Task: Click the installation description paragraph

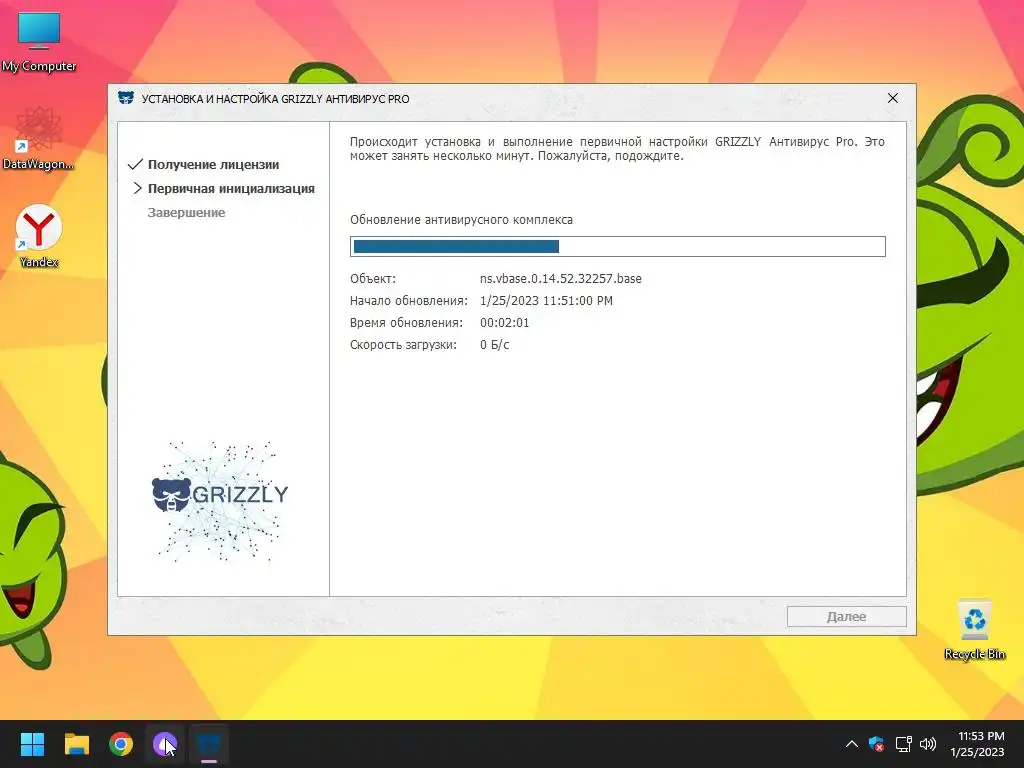Action: point(617,149)
